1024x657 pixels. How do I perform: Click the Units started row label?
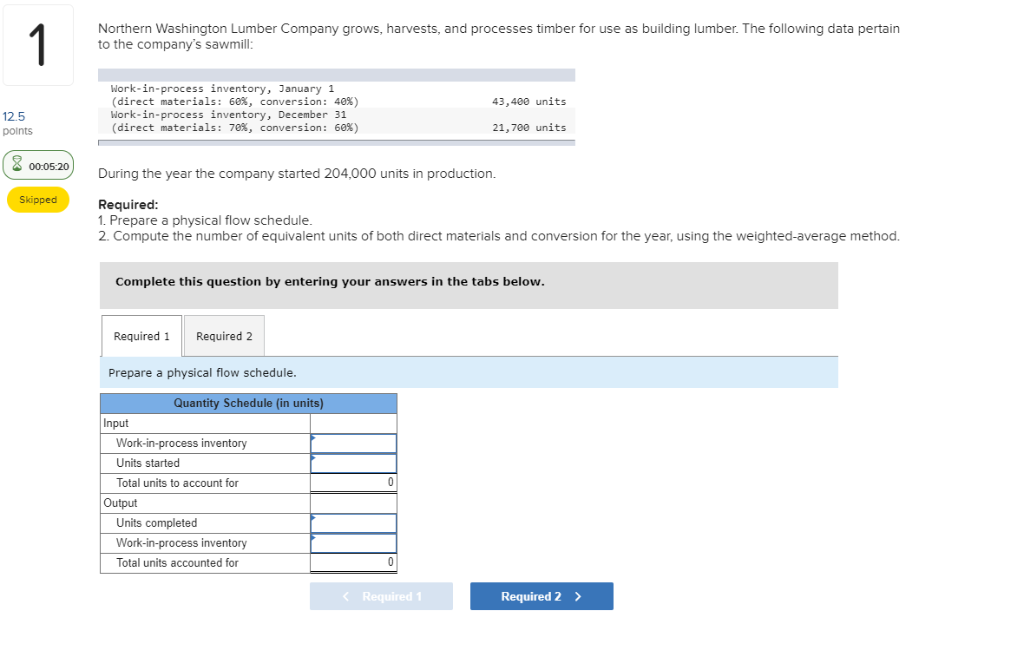click(x=148, y=463)
